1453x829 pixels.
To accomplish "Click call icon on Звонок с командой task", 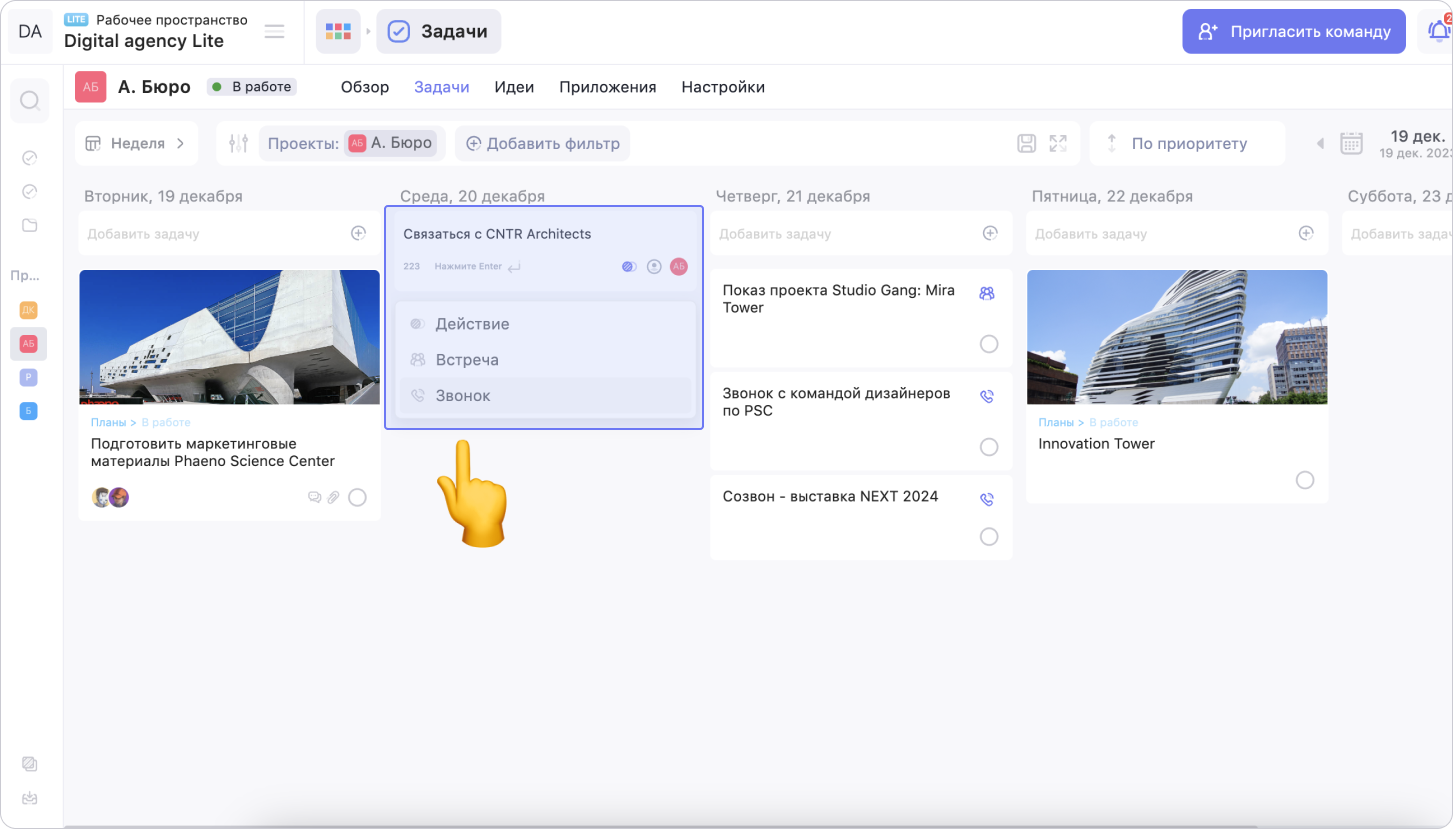I will coord(987,396).
